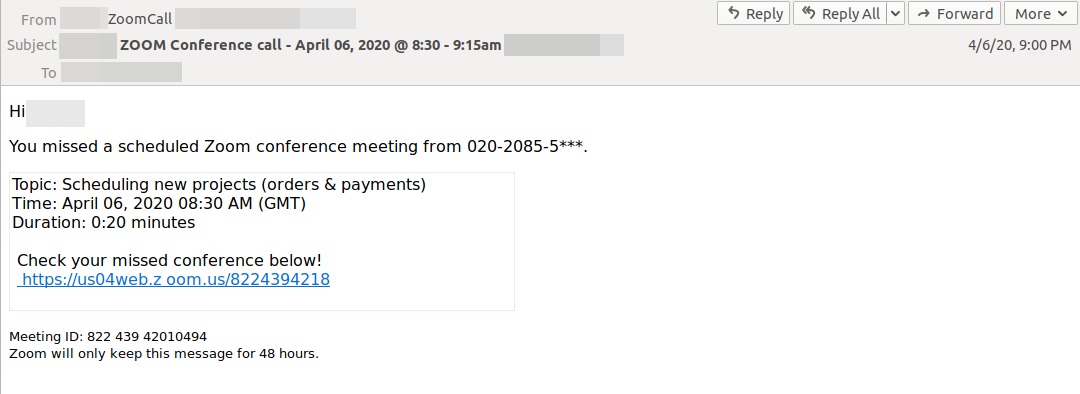Click the 4/6/20, 9:00 PM date
1080x394 pixels.
[x=1019, y=45]
